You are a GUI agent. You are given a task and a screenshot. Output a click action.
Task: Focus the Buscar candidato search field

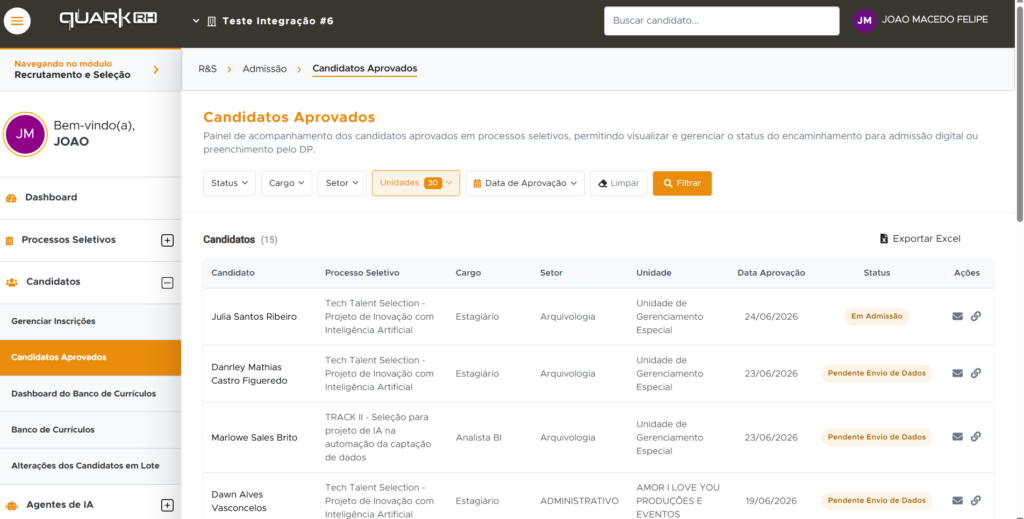pyautogui.click(x=722, y=21)
